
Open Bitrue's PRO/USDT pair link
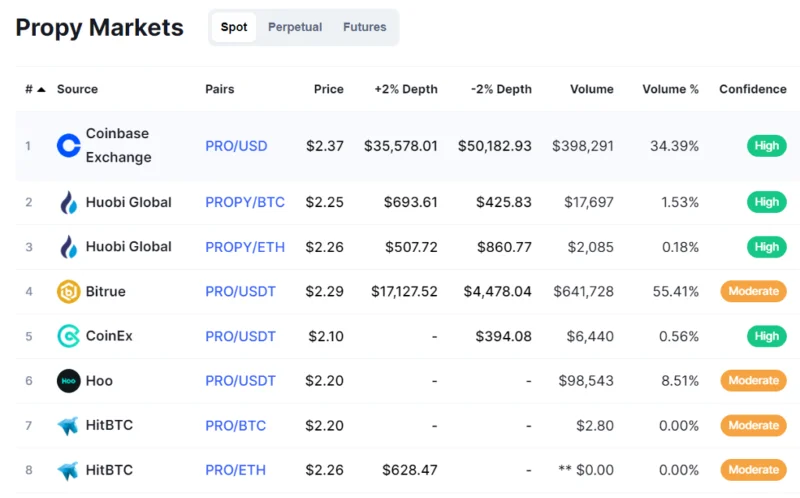click(x=240, y=291)
